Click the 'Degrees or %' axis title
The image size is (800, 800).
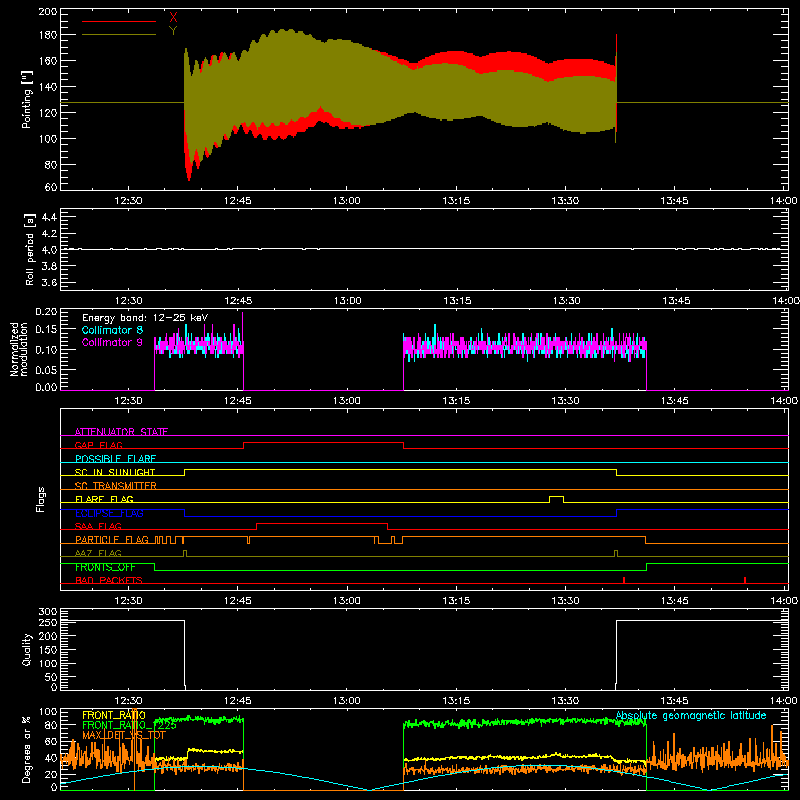pyautogui.click(x=27, y=749)
